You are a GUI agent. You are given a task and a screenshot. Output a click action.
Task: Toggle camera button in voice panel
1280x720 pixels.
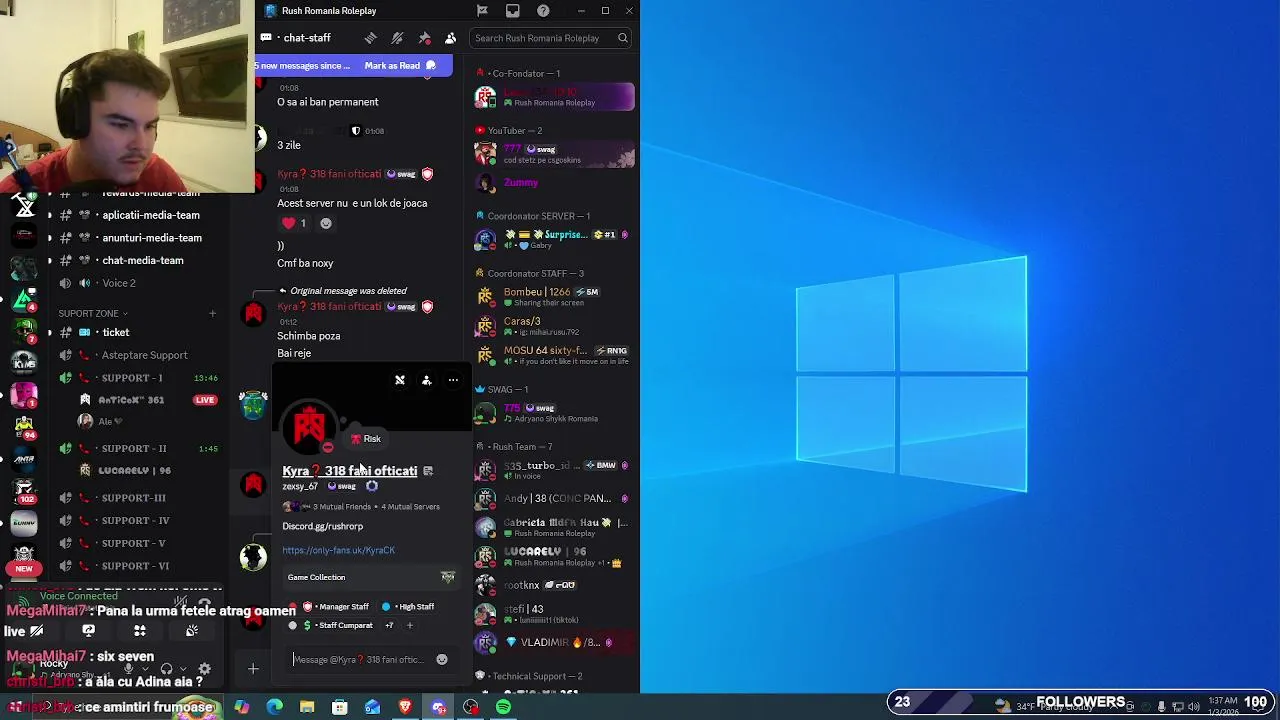[36, 631]
